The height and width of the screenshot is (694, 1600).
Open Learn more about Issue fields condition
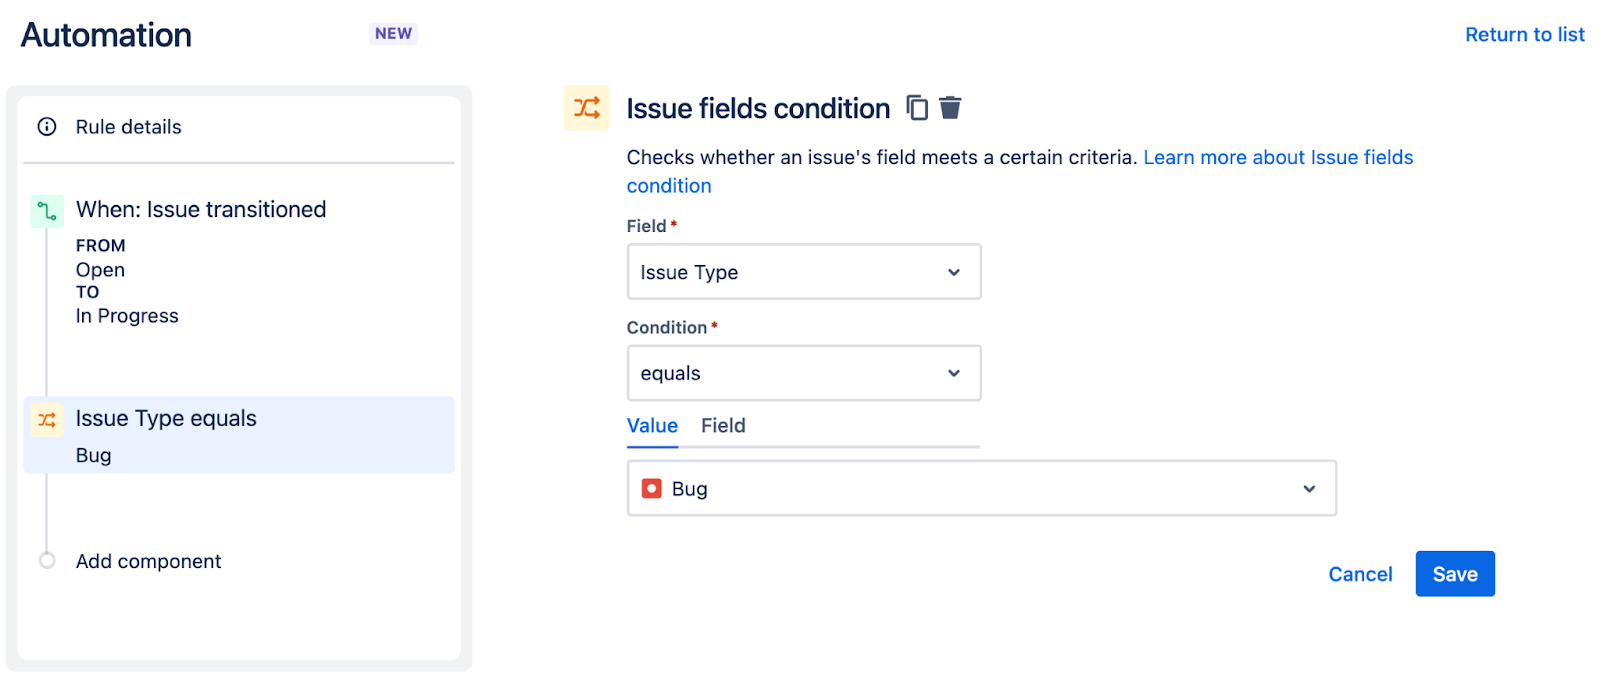(1278, 157)
